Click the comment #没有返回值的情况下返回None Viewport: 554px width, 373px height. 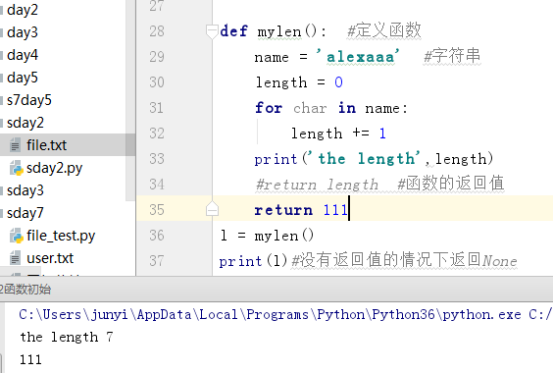[x=405, y=261]
